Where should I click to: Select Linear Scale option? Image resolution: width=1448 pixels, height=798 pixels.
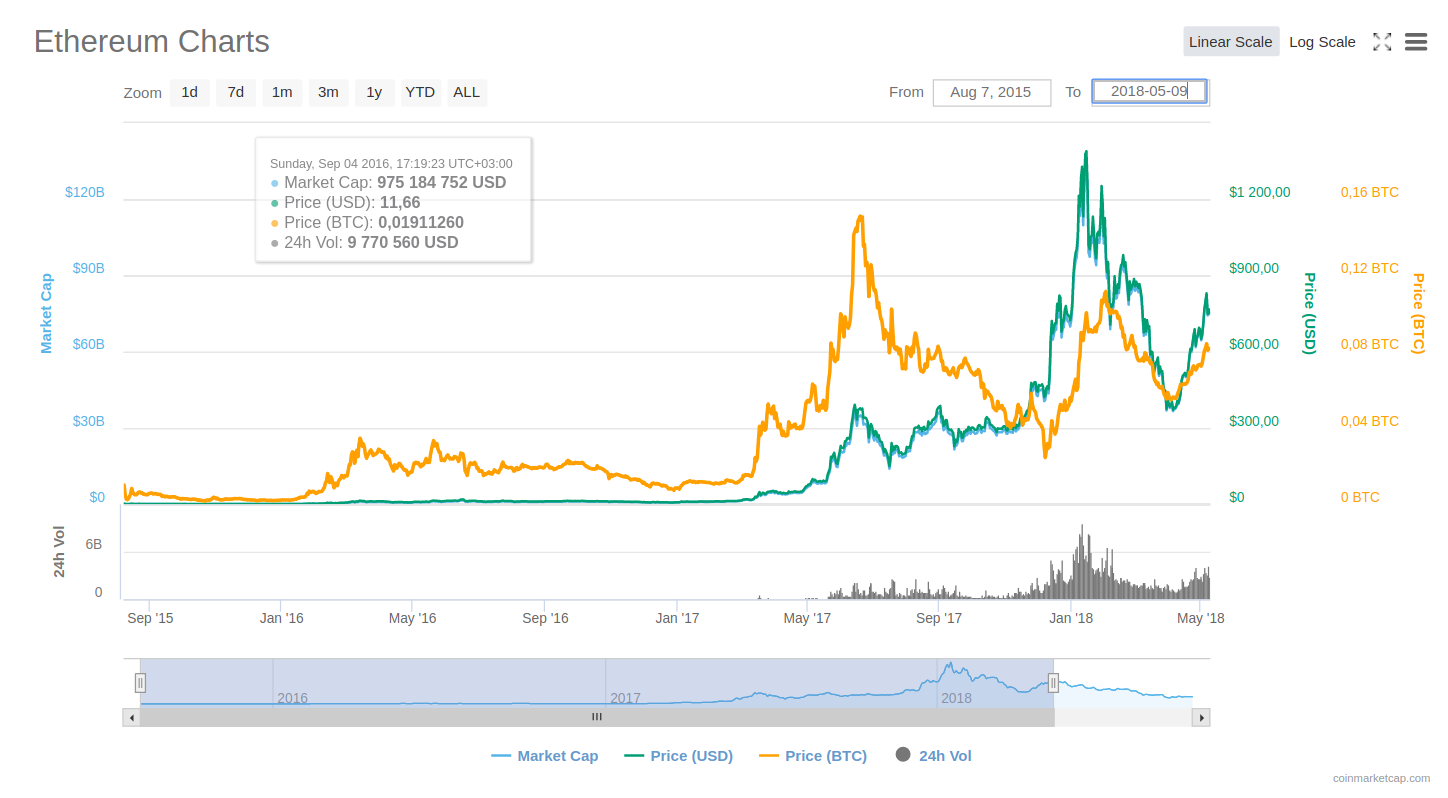pyautogui.click(x=1230, y=42)
